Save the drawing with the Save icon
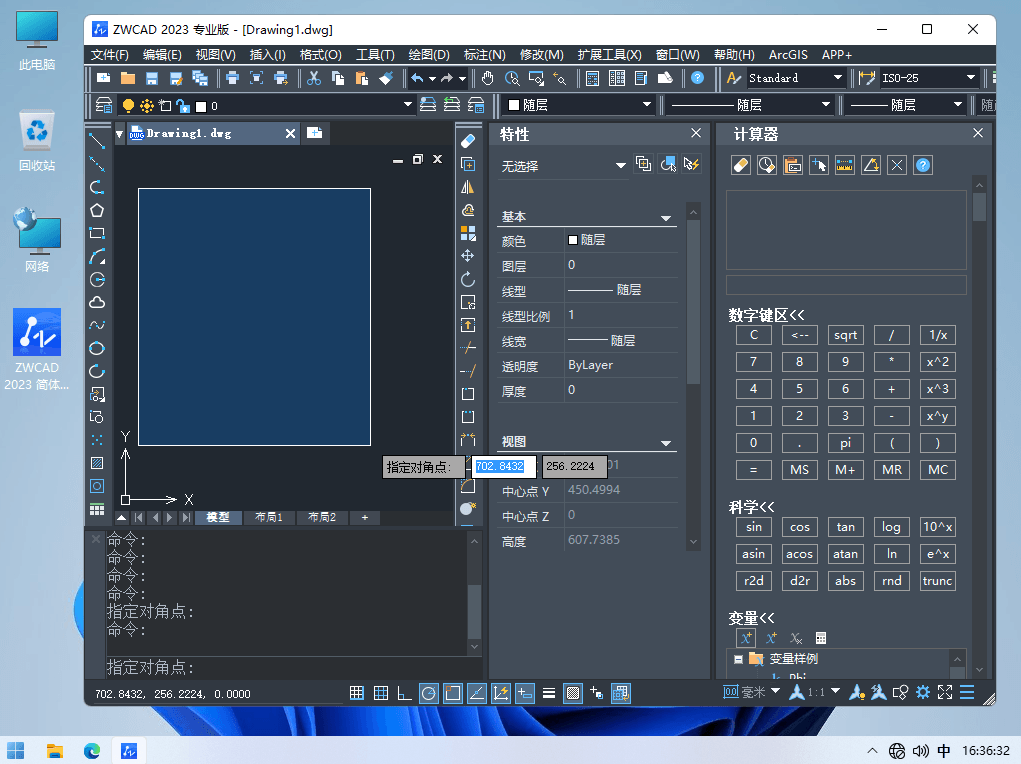This screenshot has width=1021, height=764. pos(152,78)
